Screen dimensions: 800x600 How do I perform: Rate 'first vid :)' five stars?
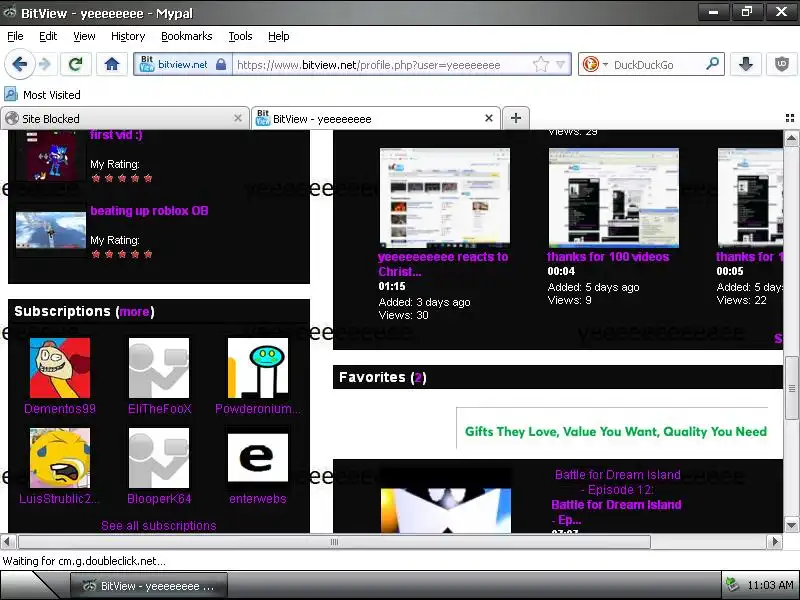point(148,178)
